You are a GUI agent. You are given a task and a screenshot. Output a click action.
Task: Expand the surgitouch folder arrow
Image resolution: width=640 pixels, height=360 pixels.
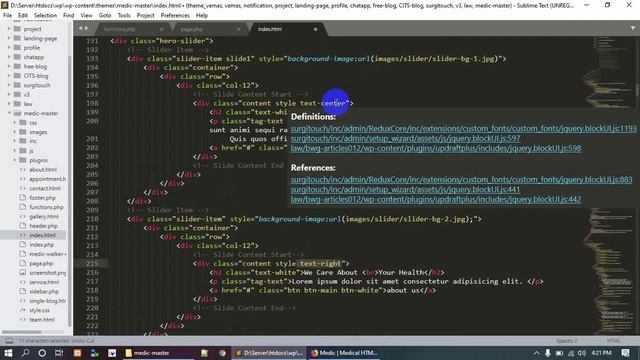[x=9, y=85]
